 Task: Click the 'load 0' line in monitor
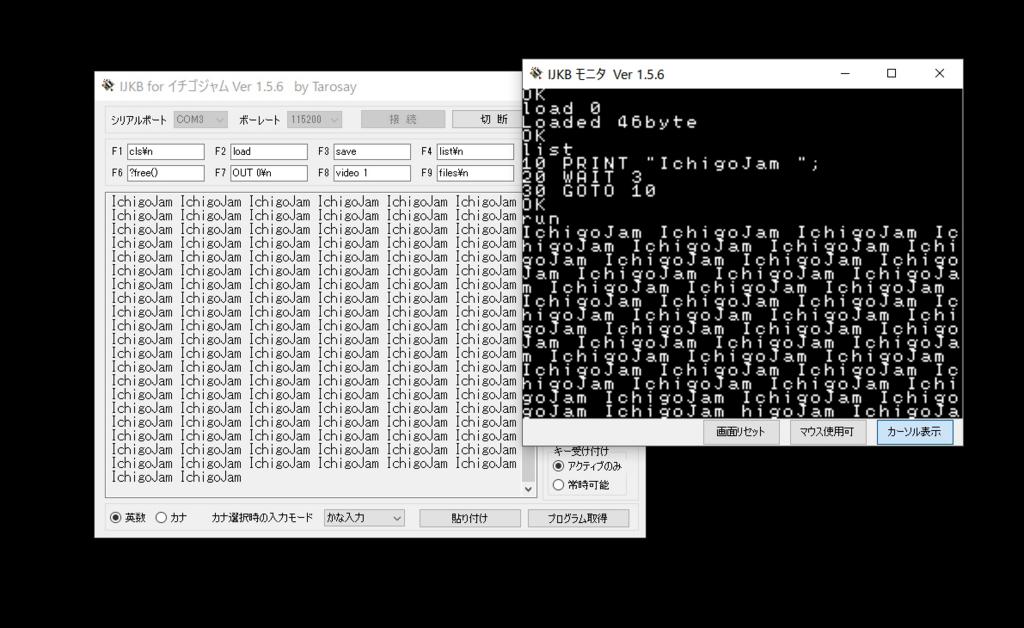click(x=562, y=108)
